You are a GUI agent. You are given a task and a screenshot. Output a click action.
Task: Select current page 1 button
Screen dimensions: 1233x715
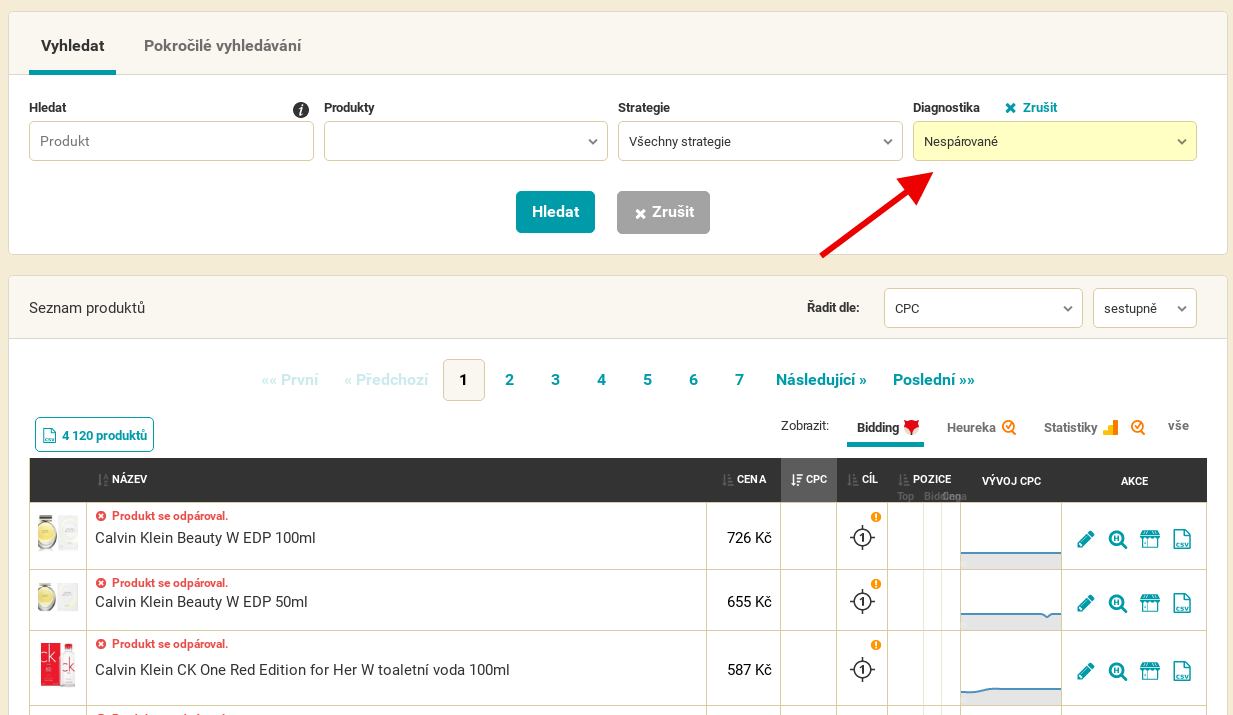464,380
